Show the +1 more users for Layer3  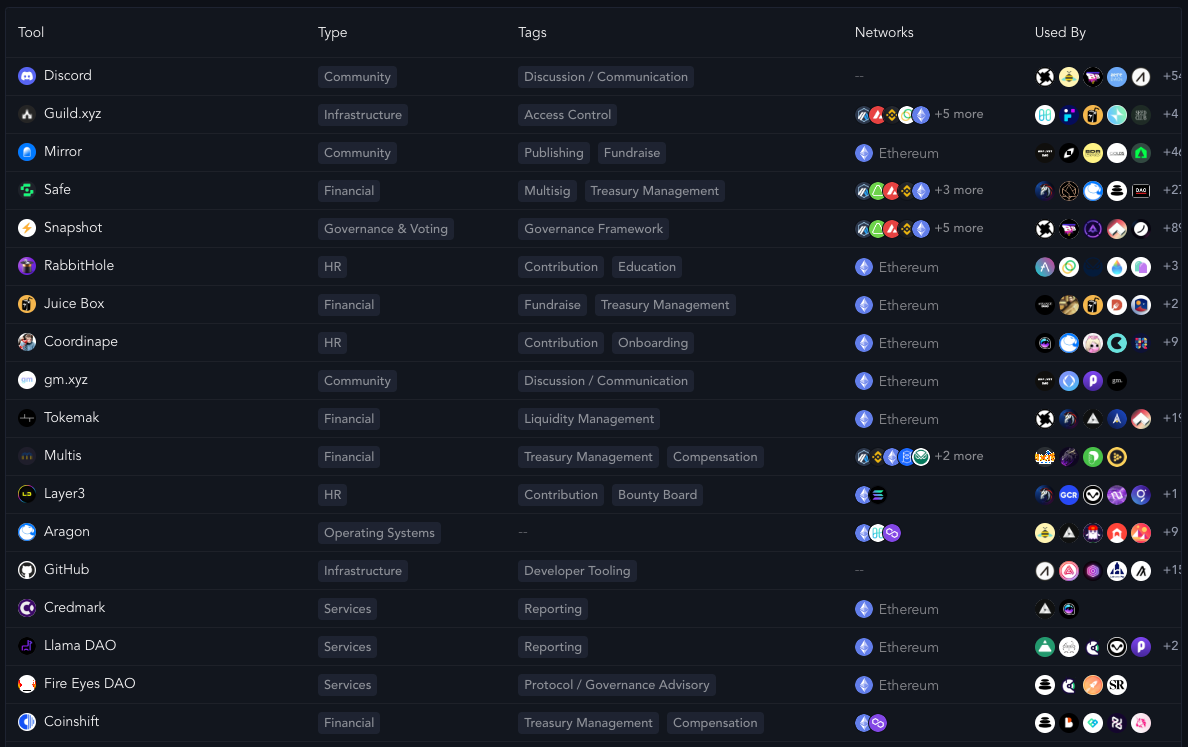pos(1171,494)
